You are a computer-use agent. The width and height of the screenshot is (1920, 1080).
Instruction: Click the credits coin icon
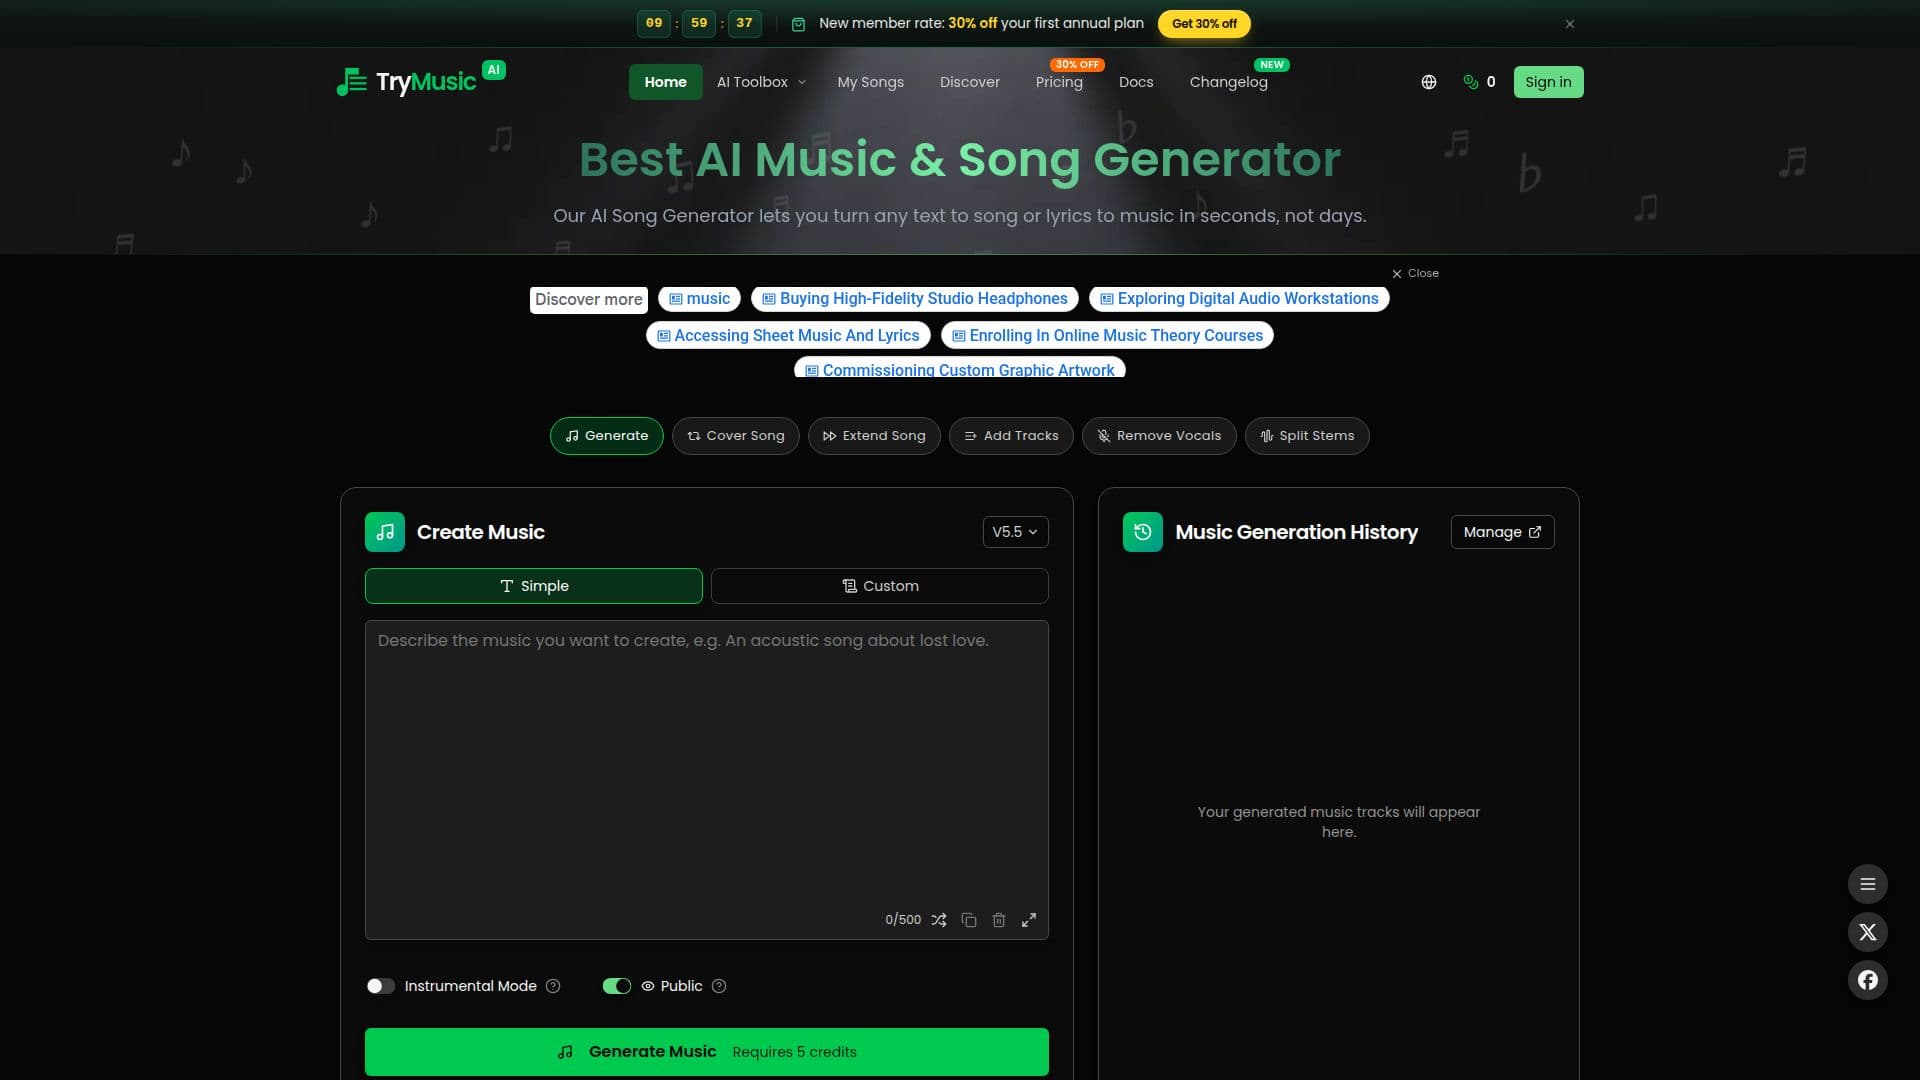click(x=1470, y=82)
